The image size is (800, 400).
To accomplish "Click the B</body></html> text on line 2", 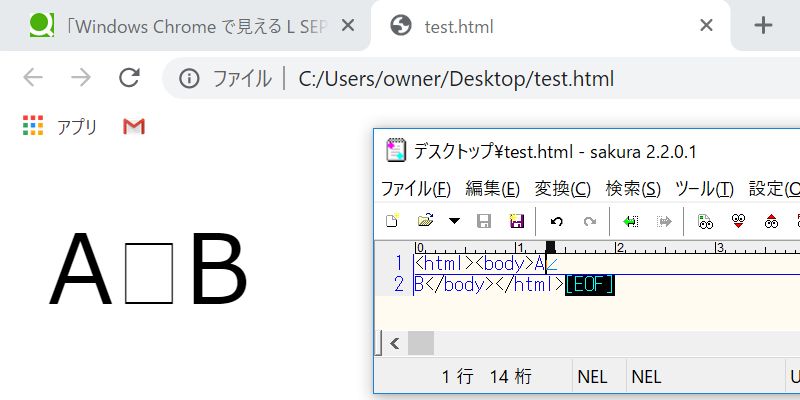I will click(489, 285).
